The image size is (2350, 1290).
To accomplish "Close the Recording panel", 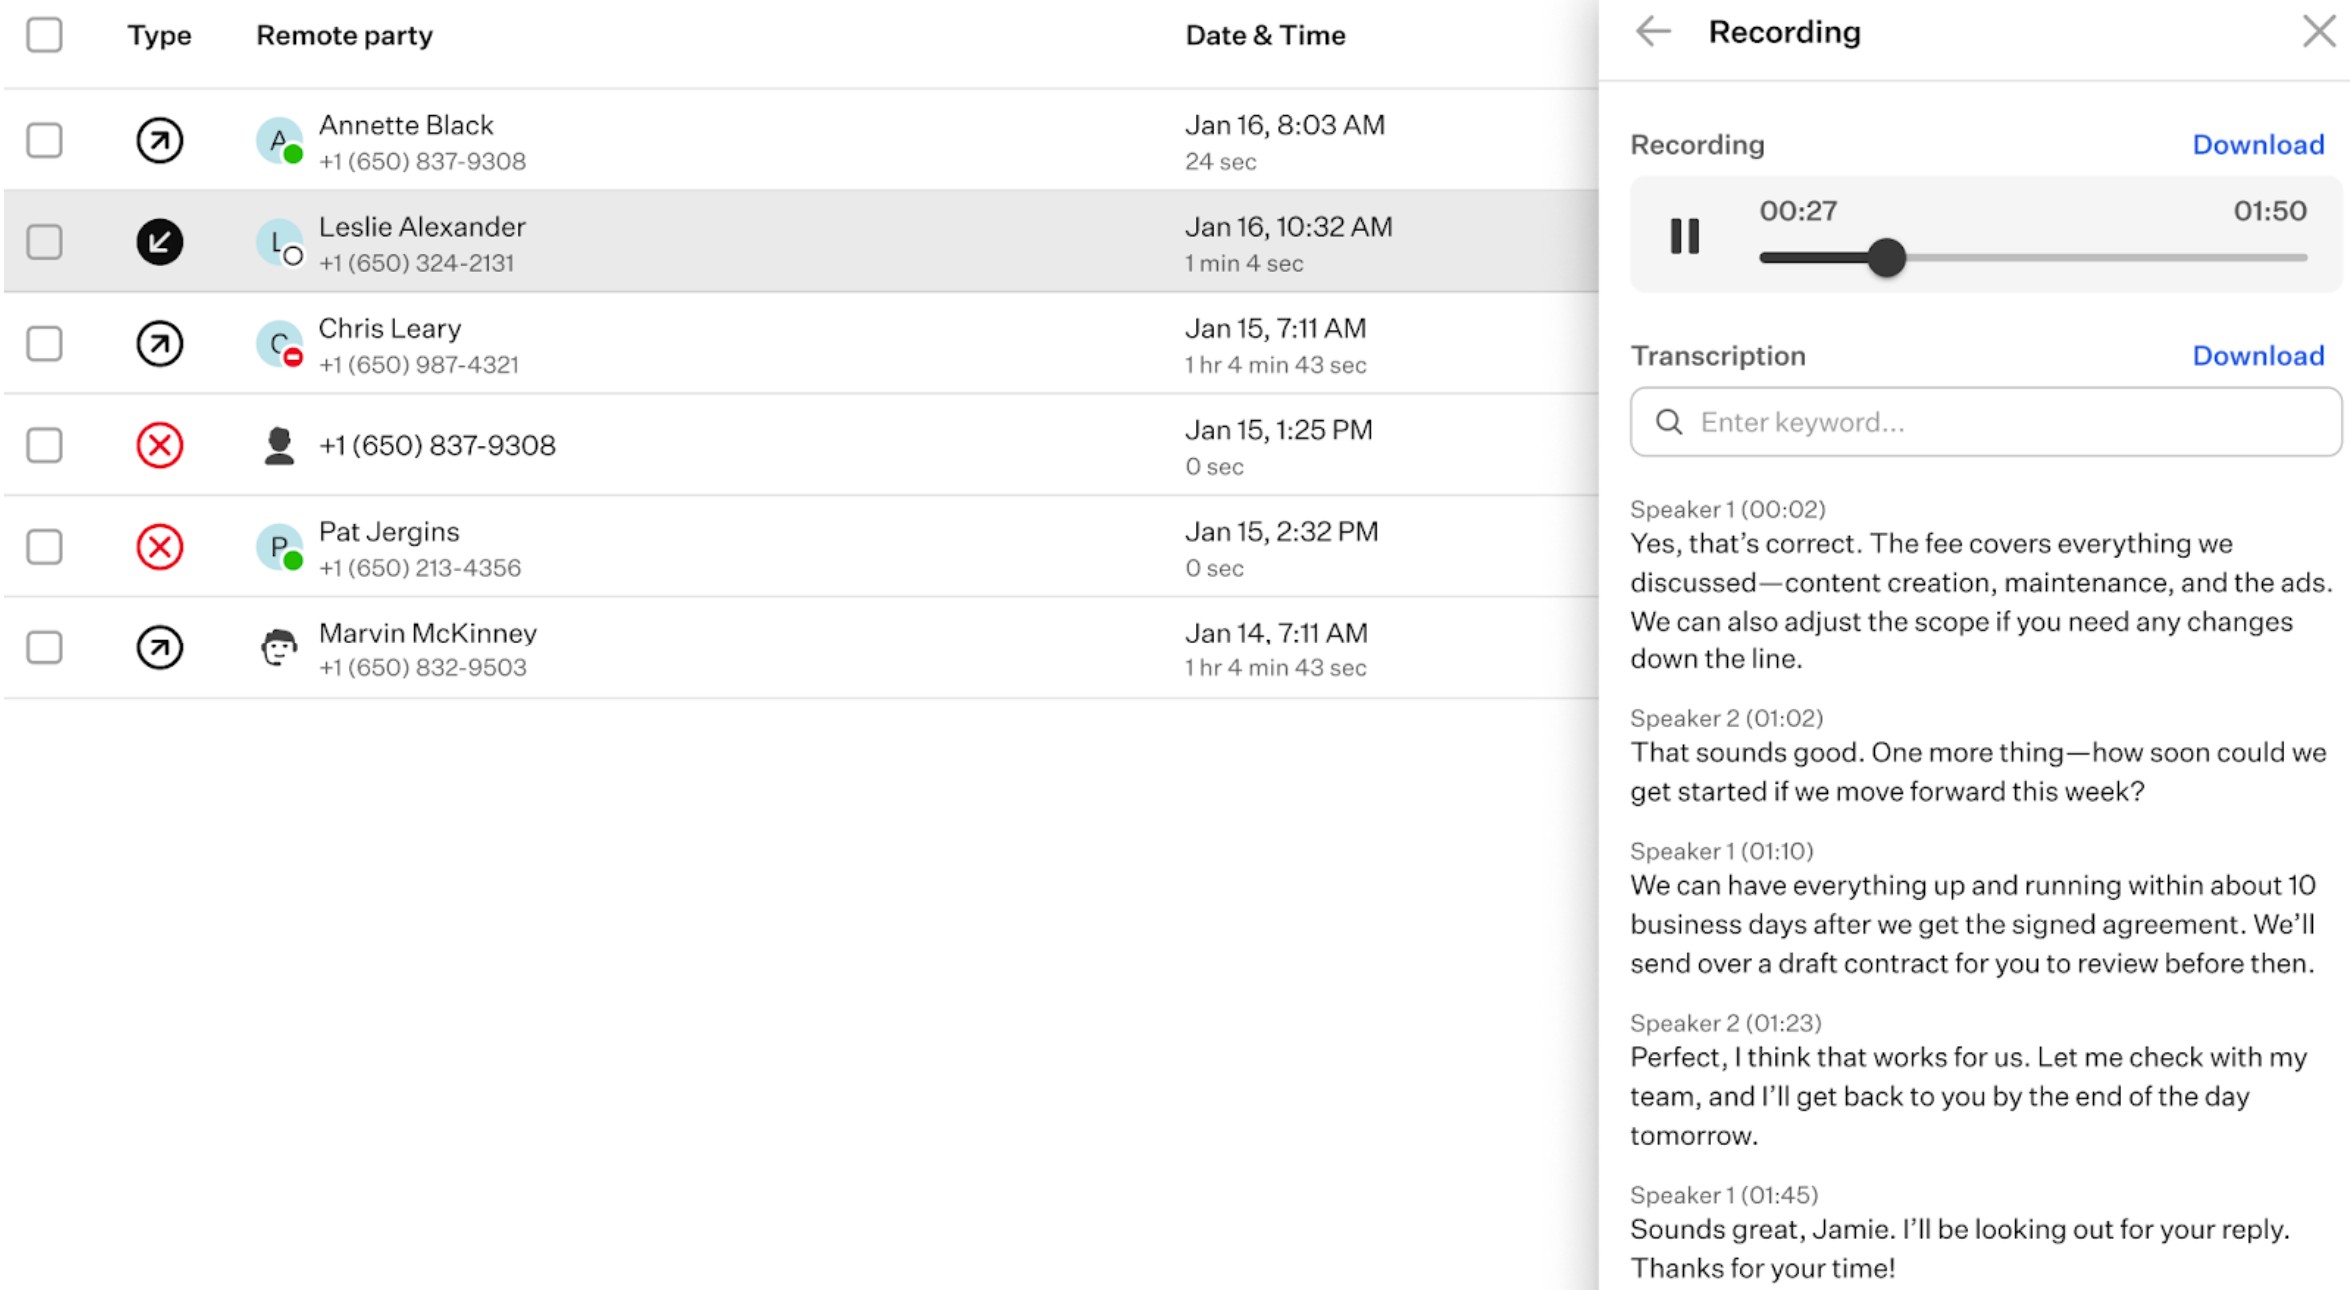I will point(2319,32).
